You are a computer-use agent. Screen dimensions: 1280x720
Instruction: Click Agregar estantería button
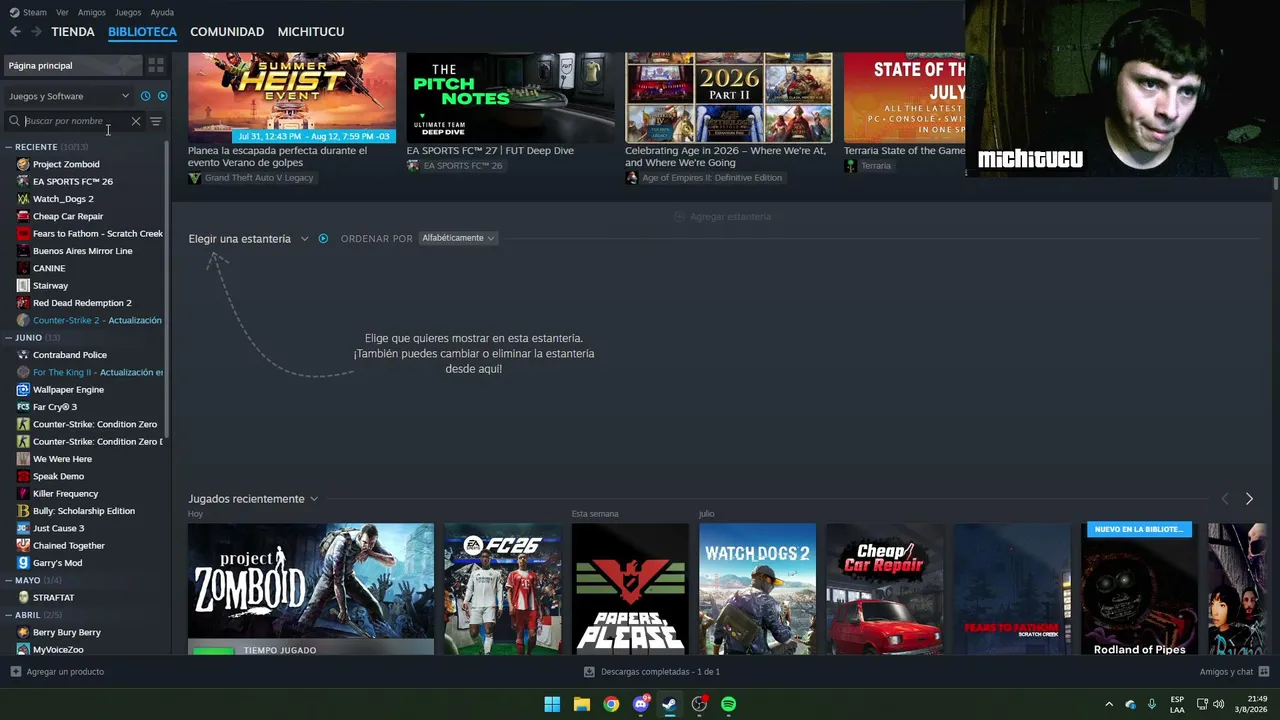pyautogui.click(x=723, y=217)
